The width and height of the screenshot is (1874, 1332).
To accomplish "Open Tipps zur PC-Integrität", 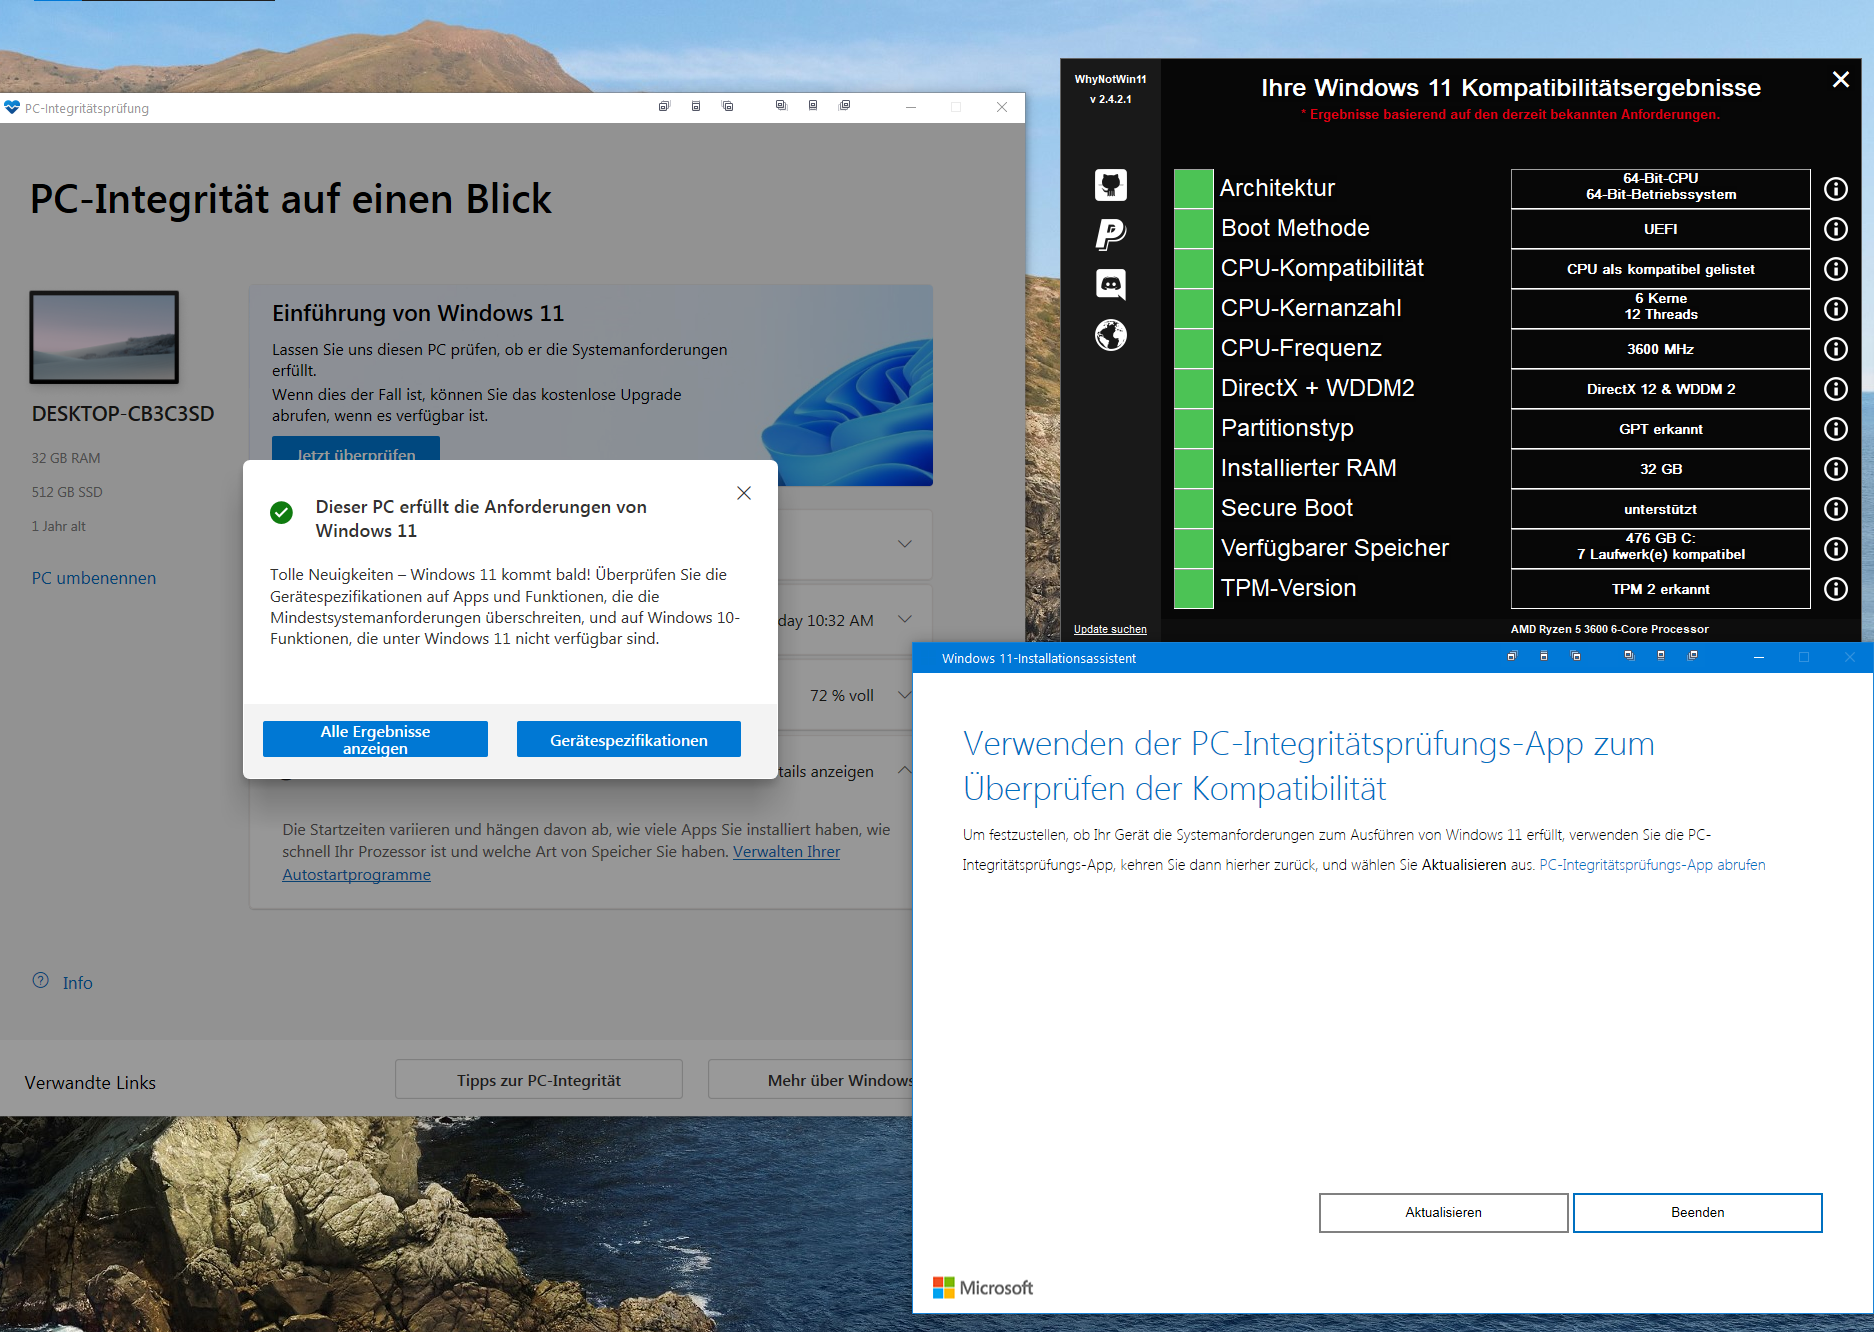I will tap(539, 1080).
